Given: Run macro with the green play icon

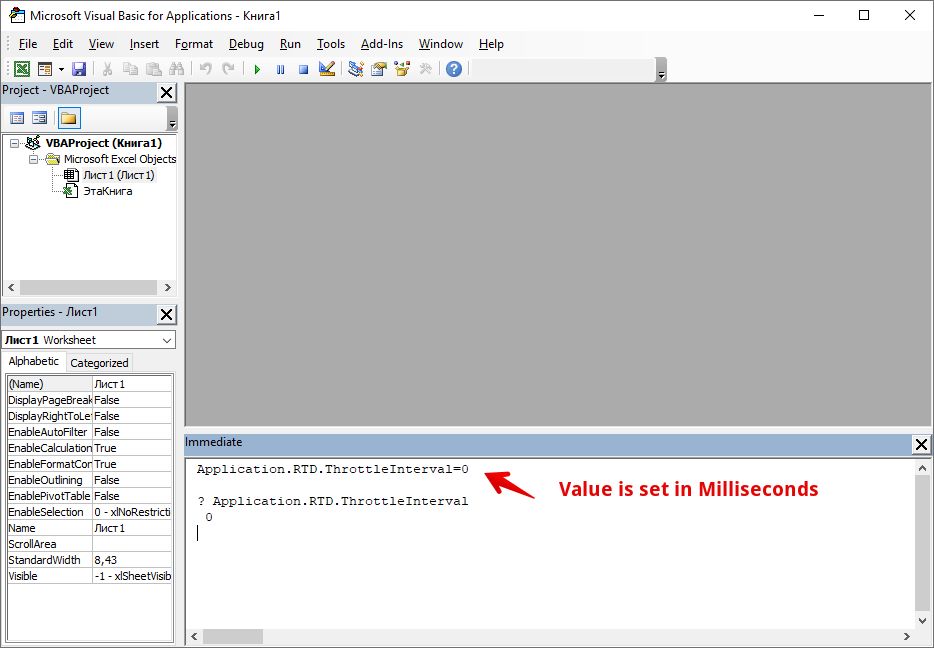Looking at the screenshot, I should click(257, 69).
